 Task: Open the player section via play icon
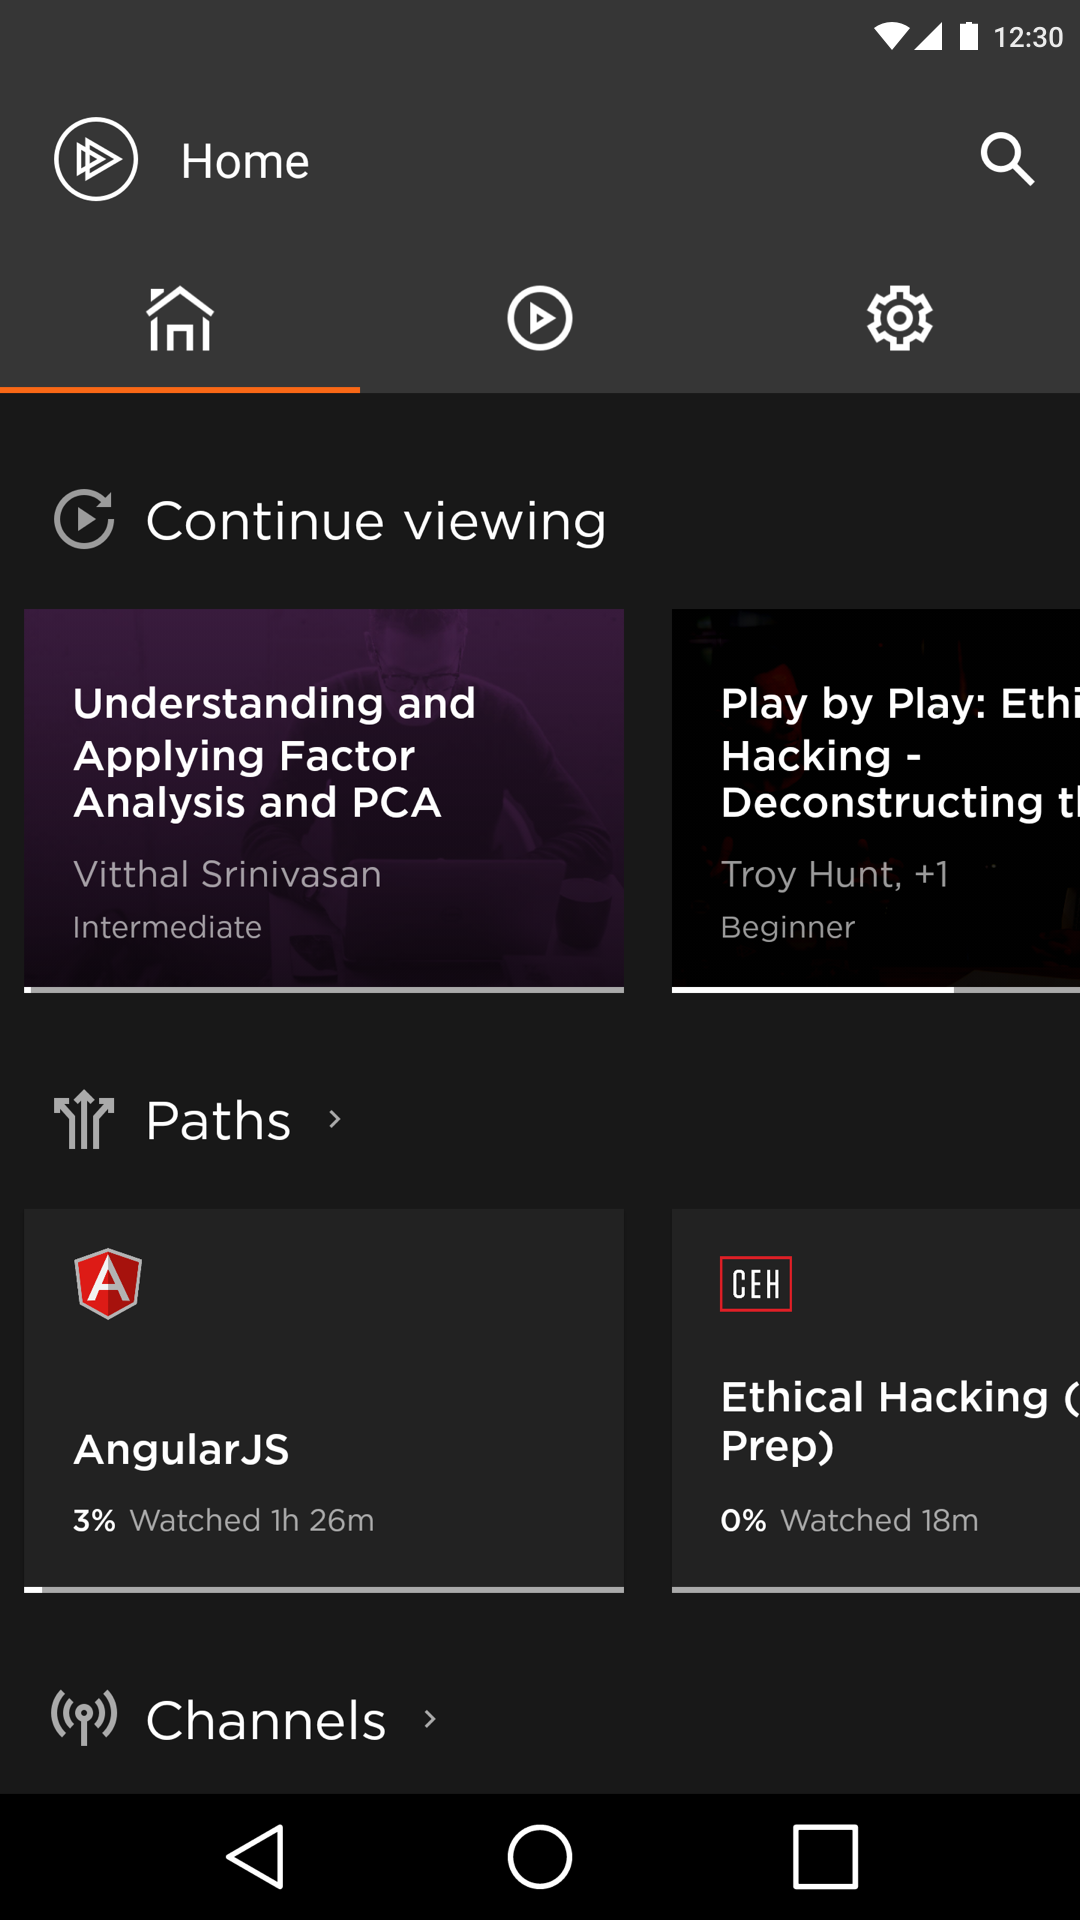point(540,318)
